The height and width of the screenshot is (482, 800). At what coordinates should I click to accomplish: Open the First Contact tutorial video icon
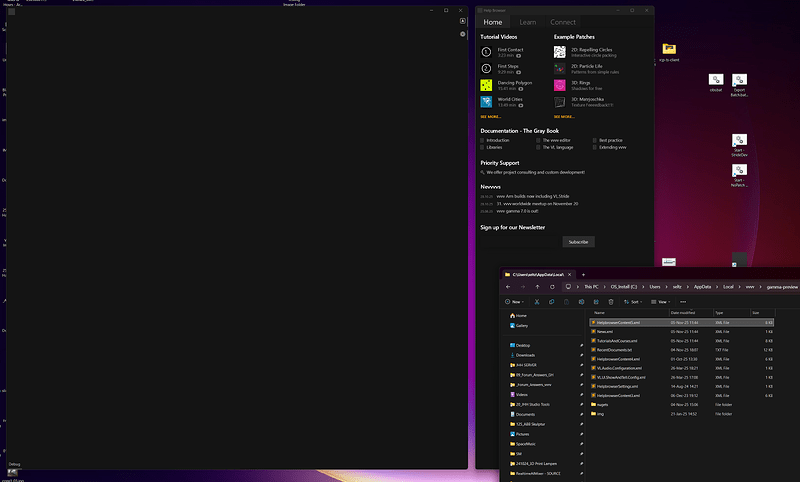coord(486,51)
